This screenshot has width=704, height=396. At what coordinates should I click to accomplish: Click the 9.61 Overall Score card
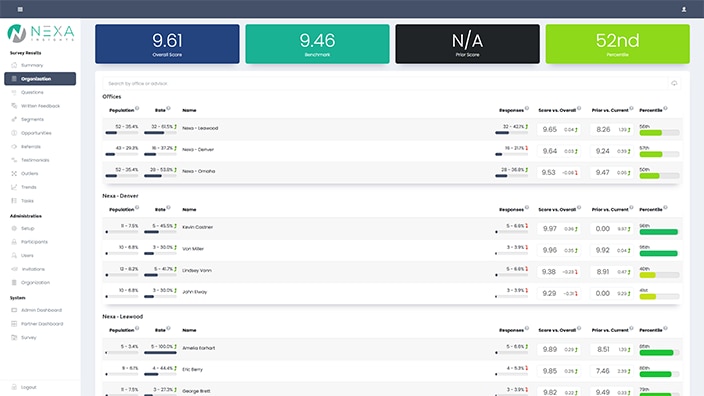click(x=167, y=44)
